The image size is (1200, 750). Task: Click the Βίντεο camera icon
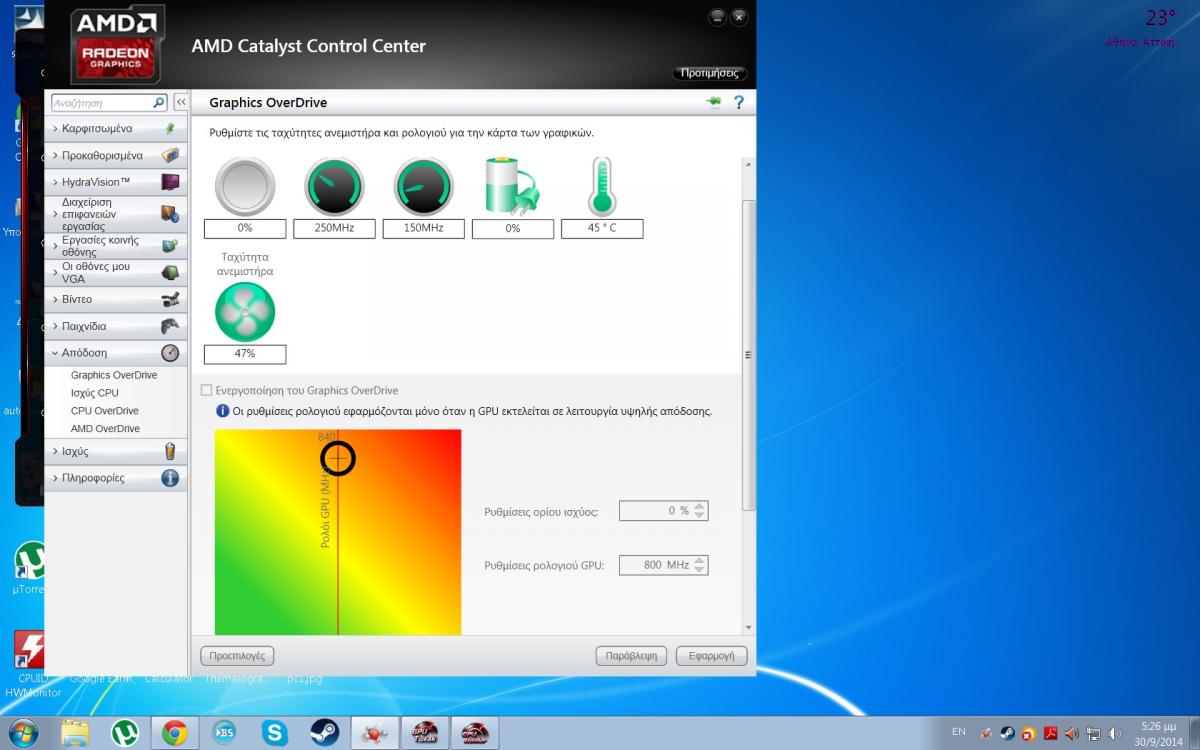click(x=170, y=299)
